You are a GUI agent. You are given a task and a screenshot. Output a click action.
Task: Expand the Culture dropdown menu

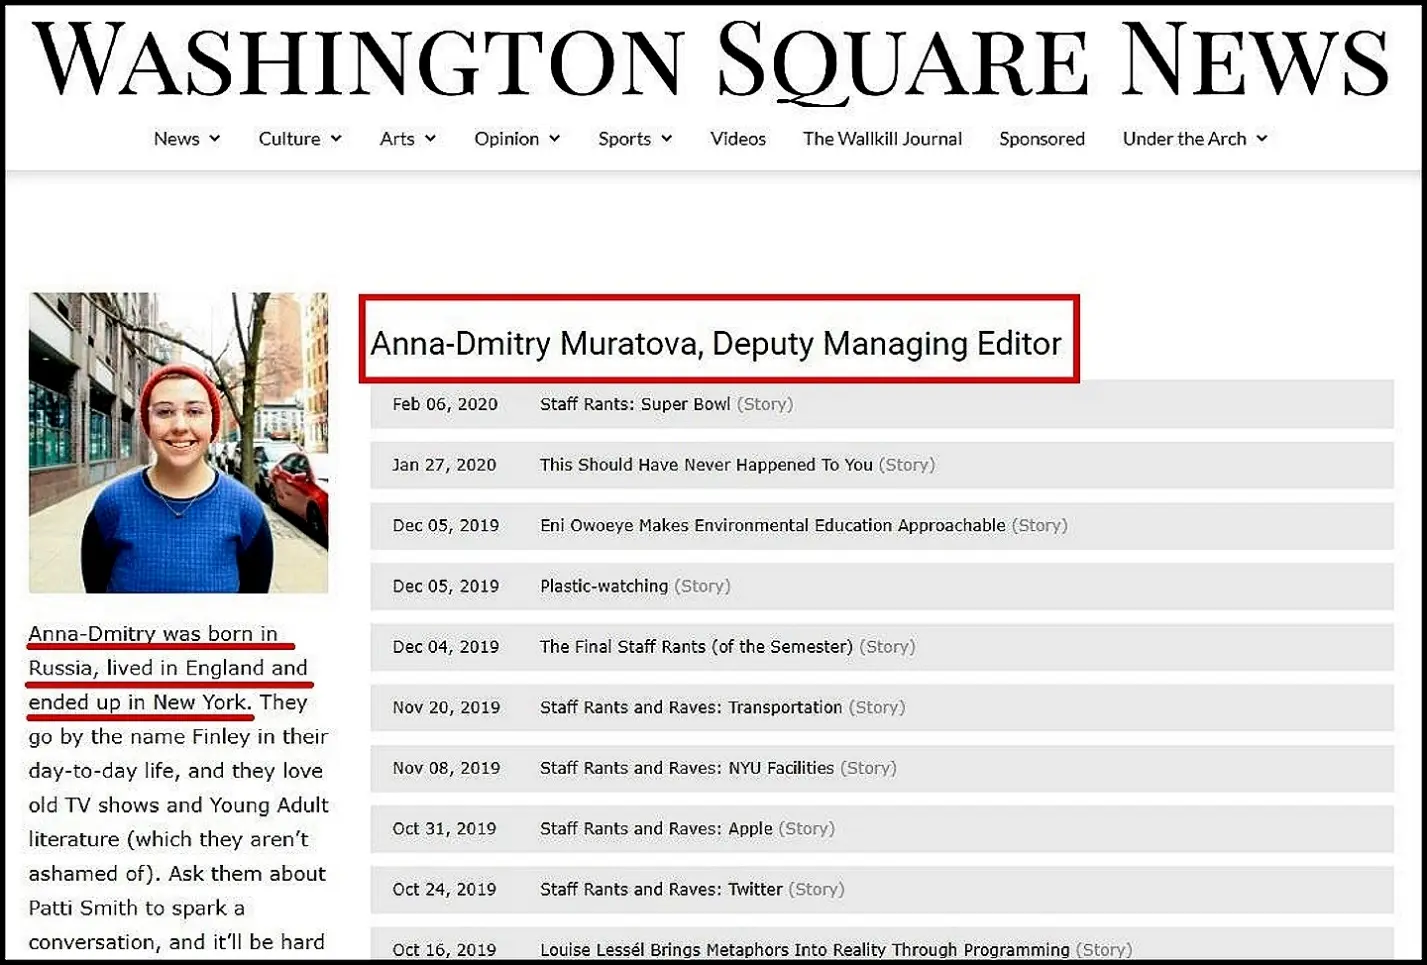[299, 139]
